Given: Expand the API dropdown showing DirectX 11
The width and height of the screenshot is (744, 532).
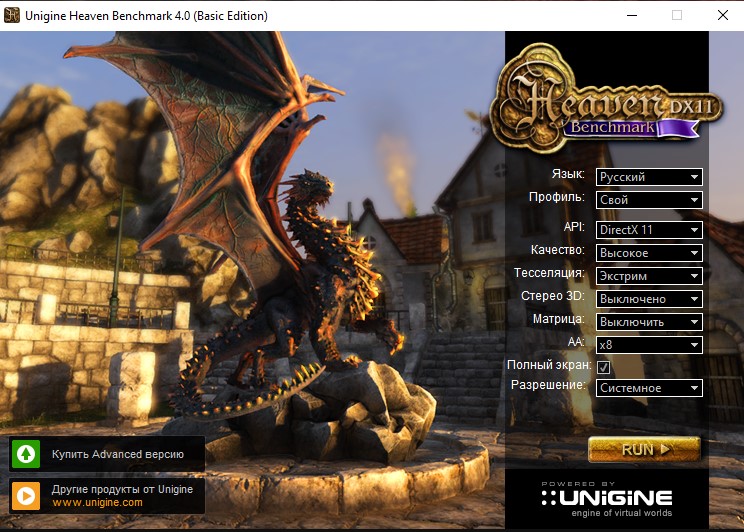Looking at the screenshot, I should [649, 230].
